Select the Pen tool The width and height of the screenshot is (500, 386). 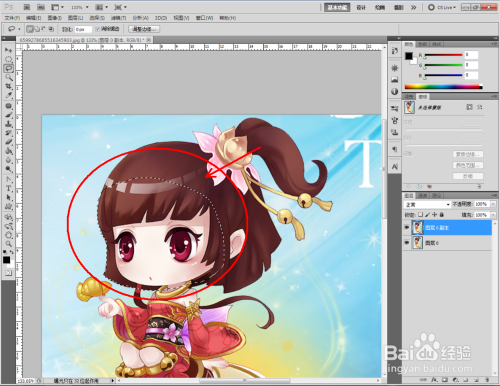8,180
